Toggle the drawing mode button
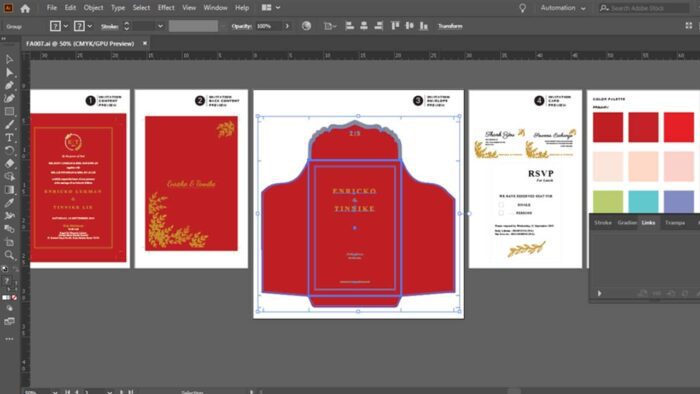The image size is (700, 394). point(9,308)
